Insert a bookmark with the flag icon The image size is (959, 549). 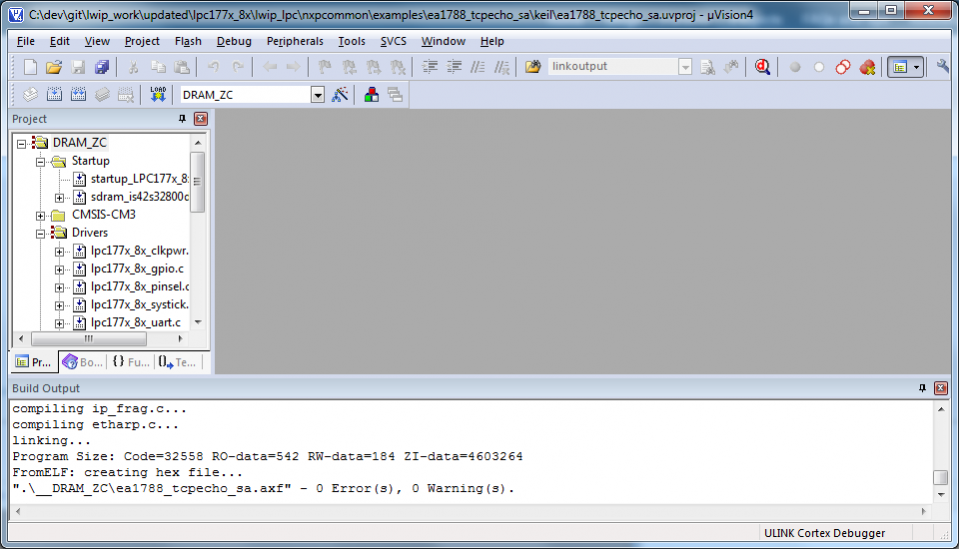tap(325, 67)
